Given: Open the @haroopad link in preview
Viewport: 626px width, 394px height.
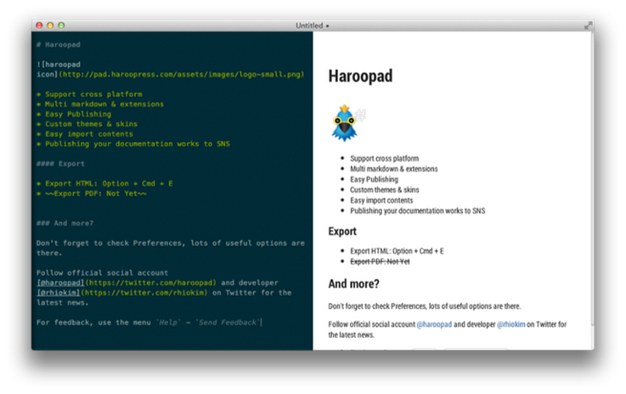Looking at the screenshot, I should click(434, 324).
